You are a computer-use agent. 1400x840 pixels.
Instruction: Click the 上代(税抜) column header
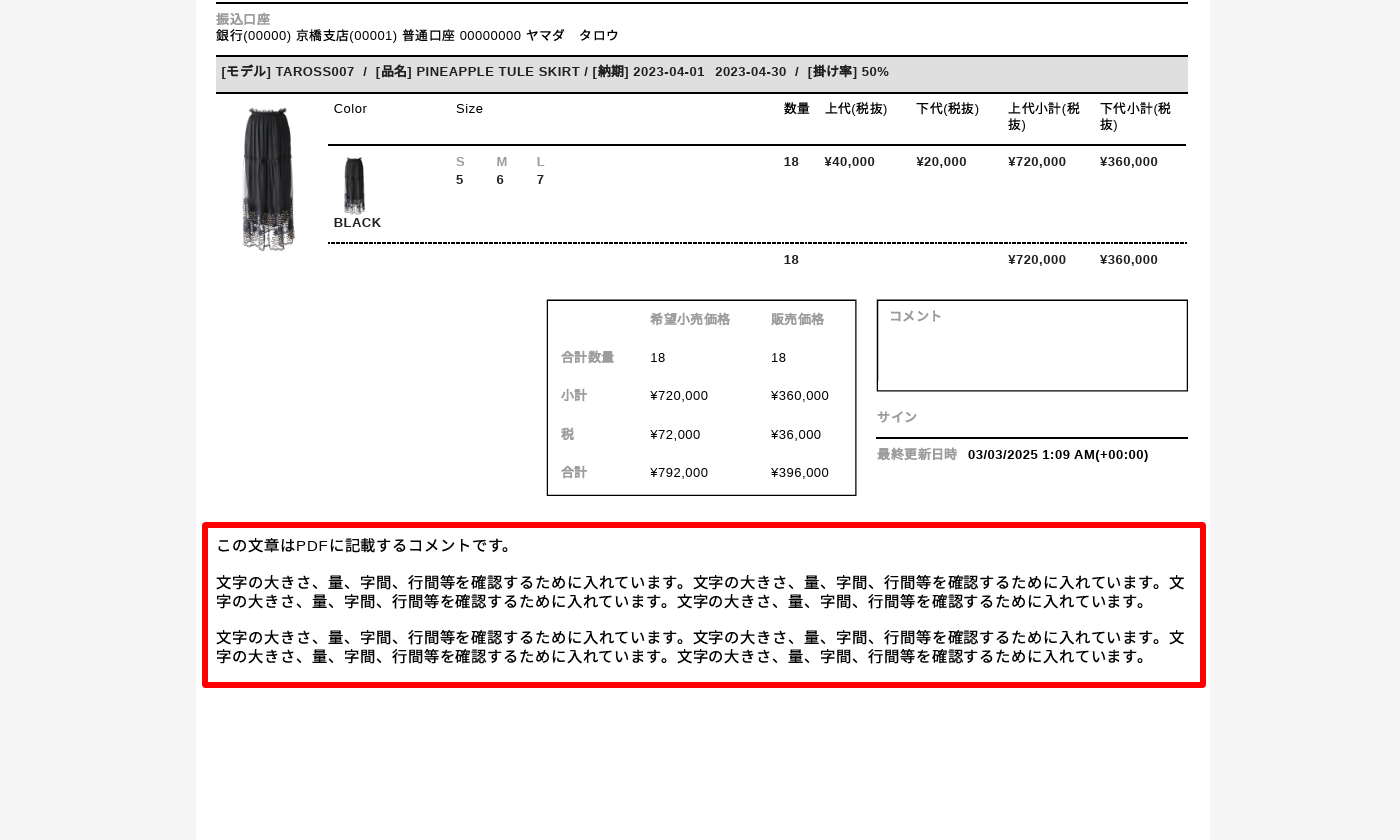click(x=856, y=108)
